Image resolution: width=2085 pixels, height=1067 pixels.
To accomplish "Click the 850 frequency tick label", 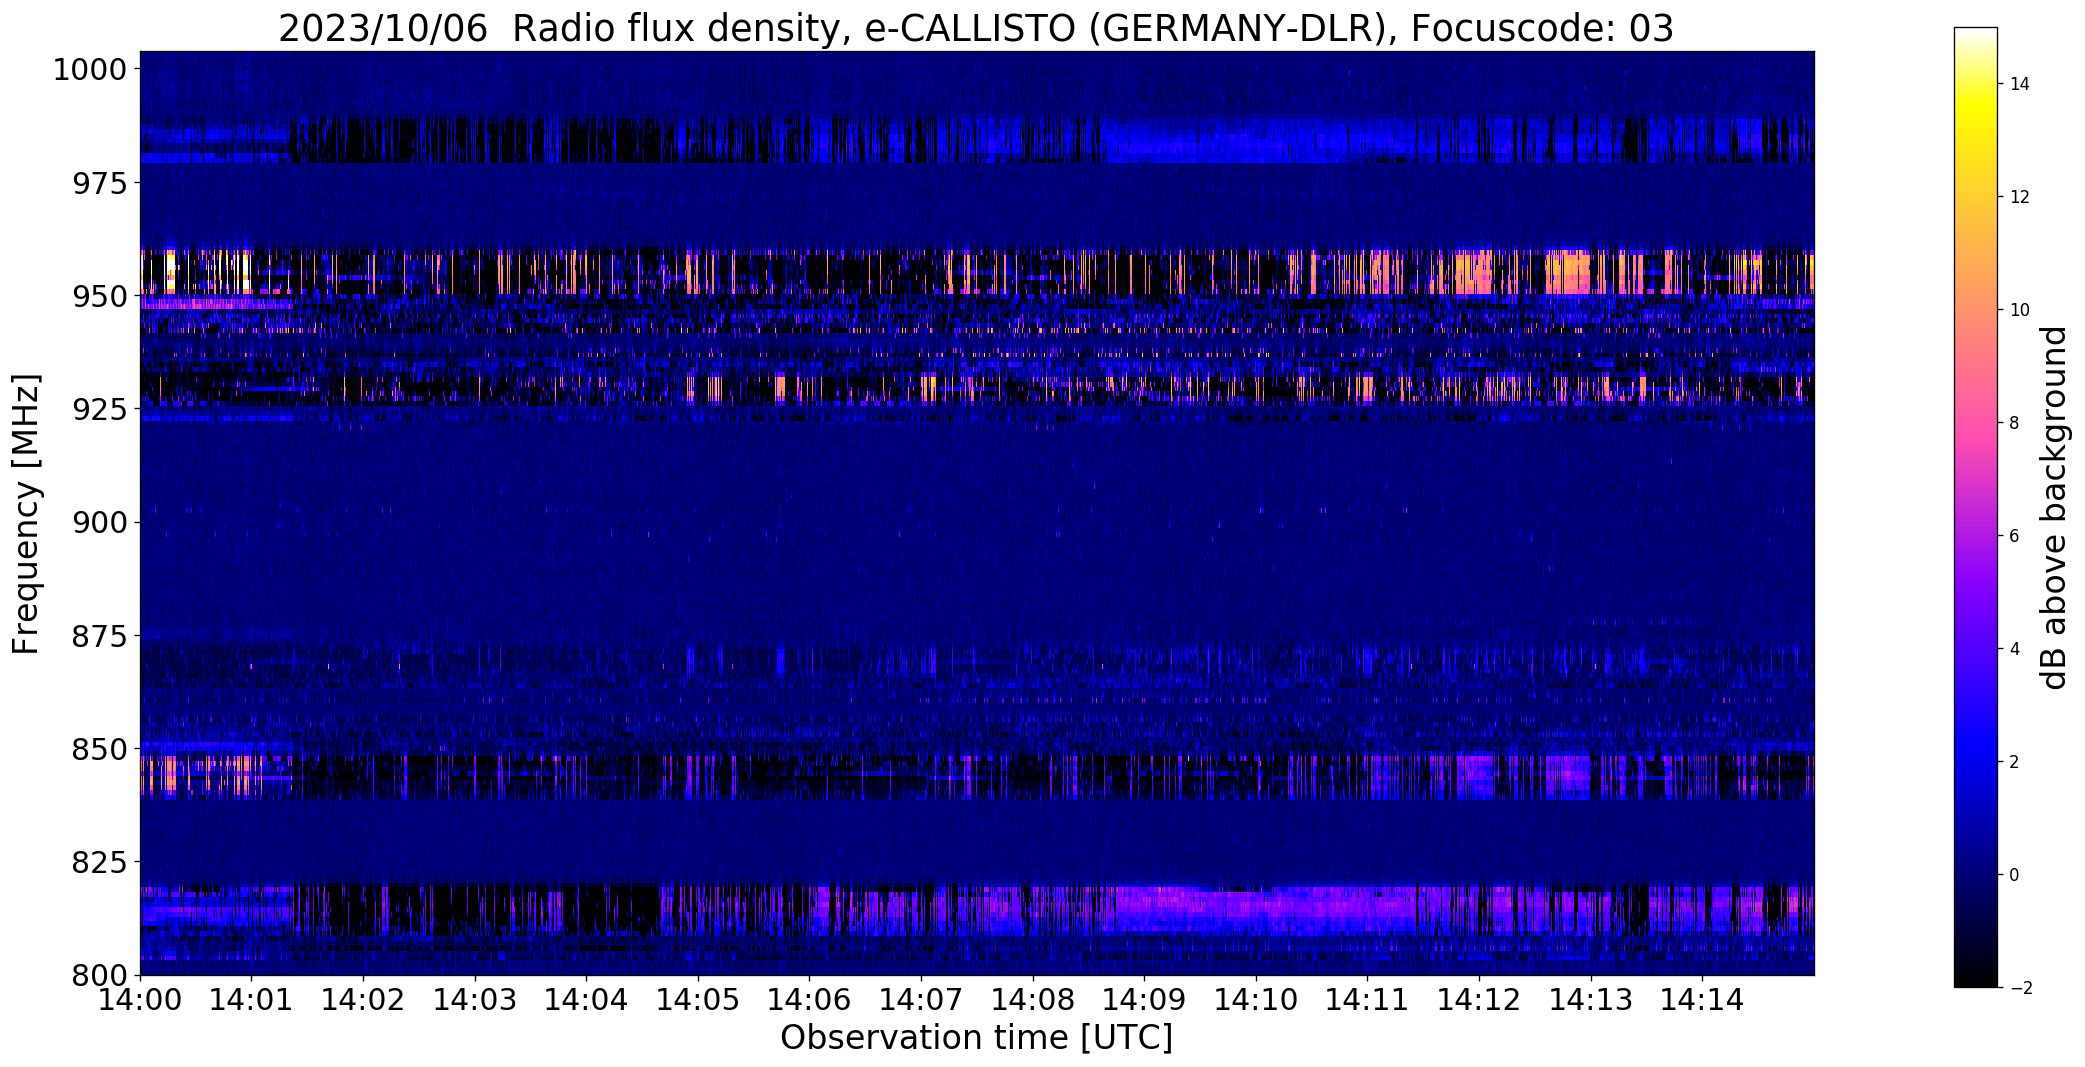I will [100, 748].
